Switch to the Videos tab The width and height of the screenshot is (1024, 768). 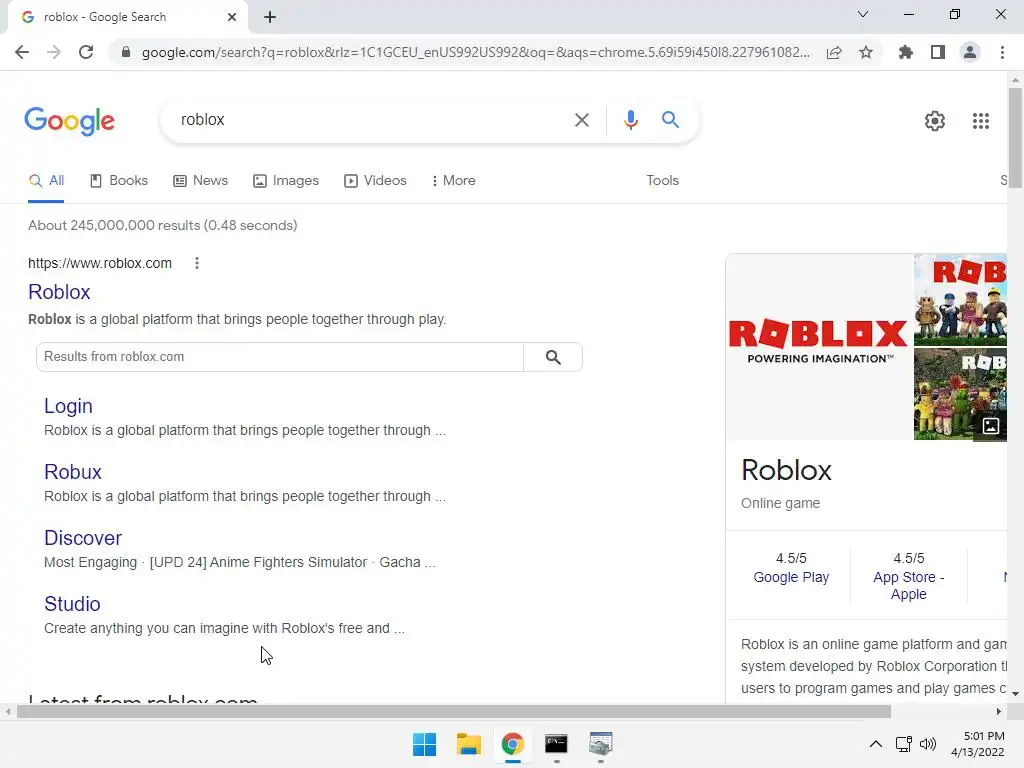[376, 181]
